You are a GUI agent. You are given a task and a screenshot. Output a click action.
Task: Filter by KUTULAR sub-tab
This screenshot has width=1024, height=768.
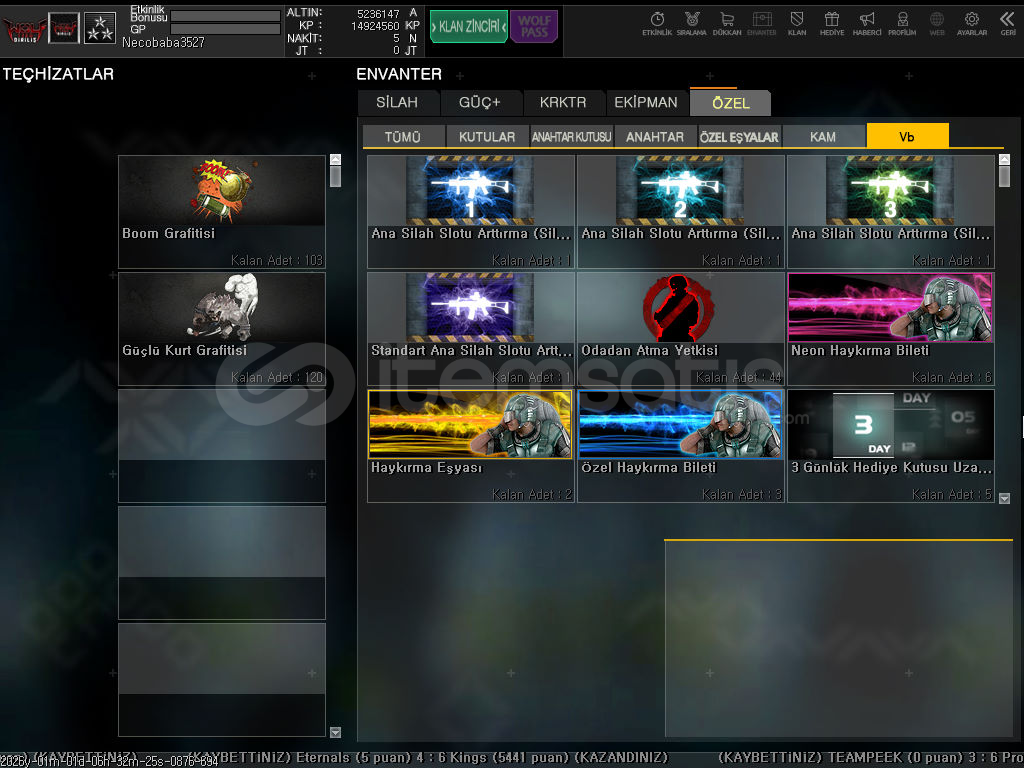coord(487,136)
